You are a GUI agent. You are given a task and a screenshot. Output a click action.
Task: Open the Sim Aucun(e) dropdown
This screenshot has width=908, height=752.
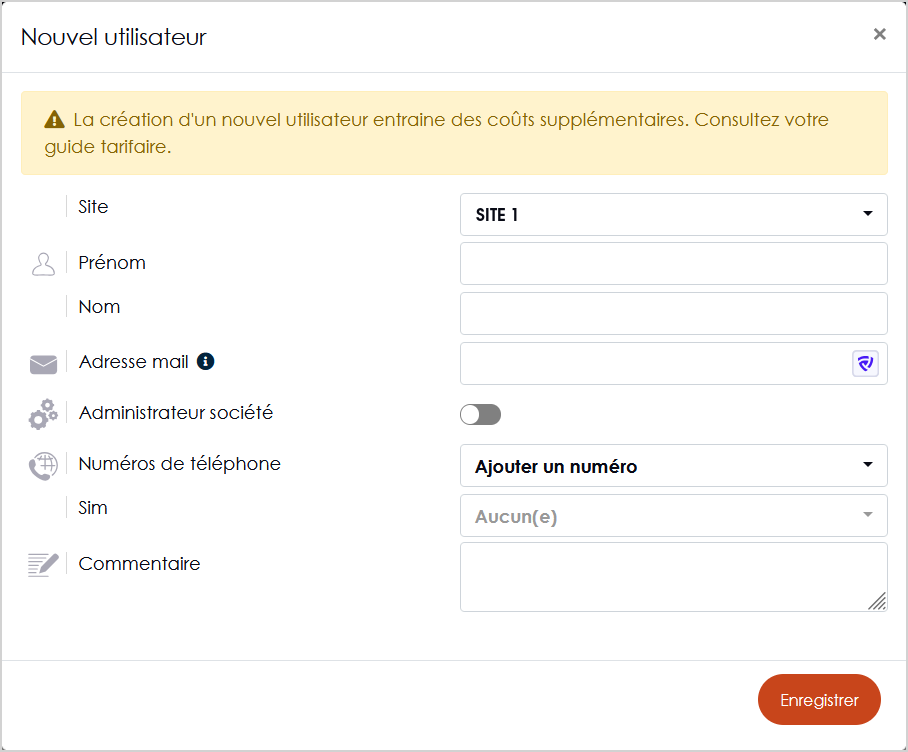(x=673, y=515)
